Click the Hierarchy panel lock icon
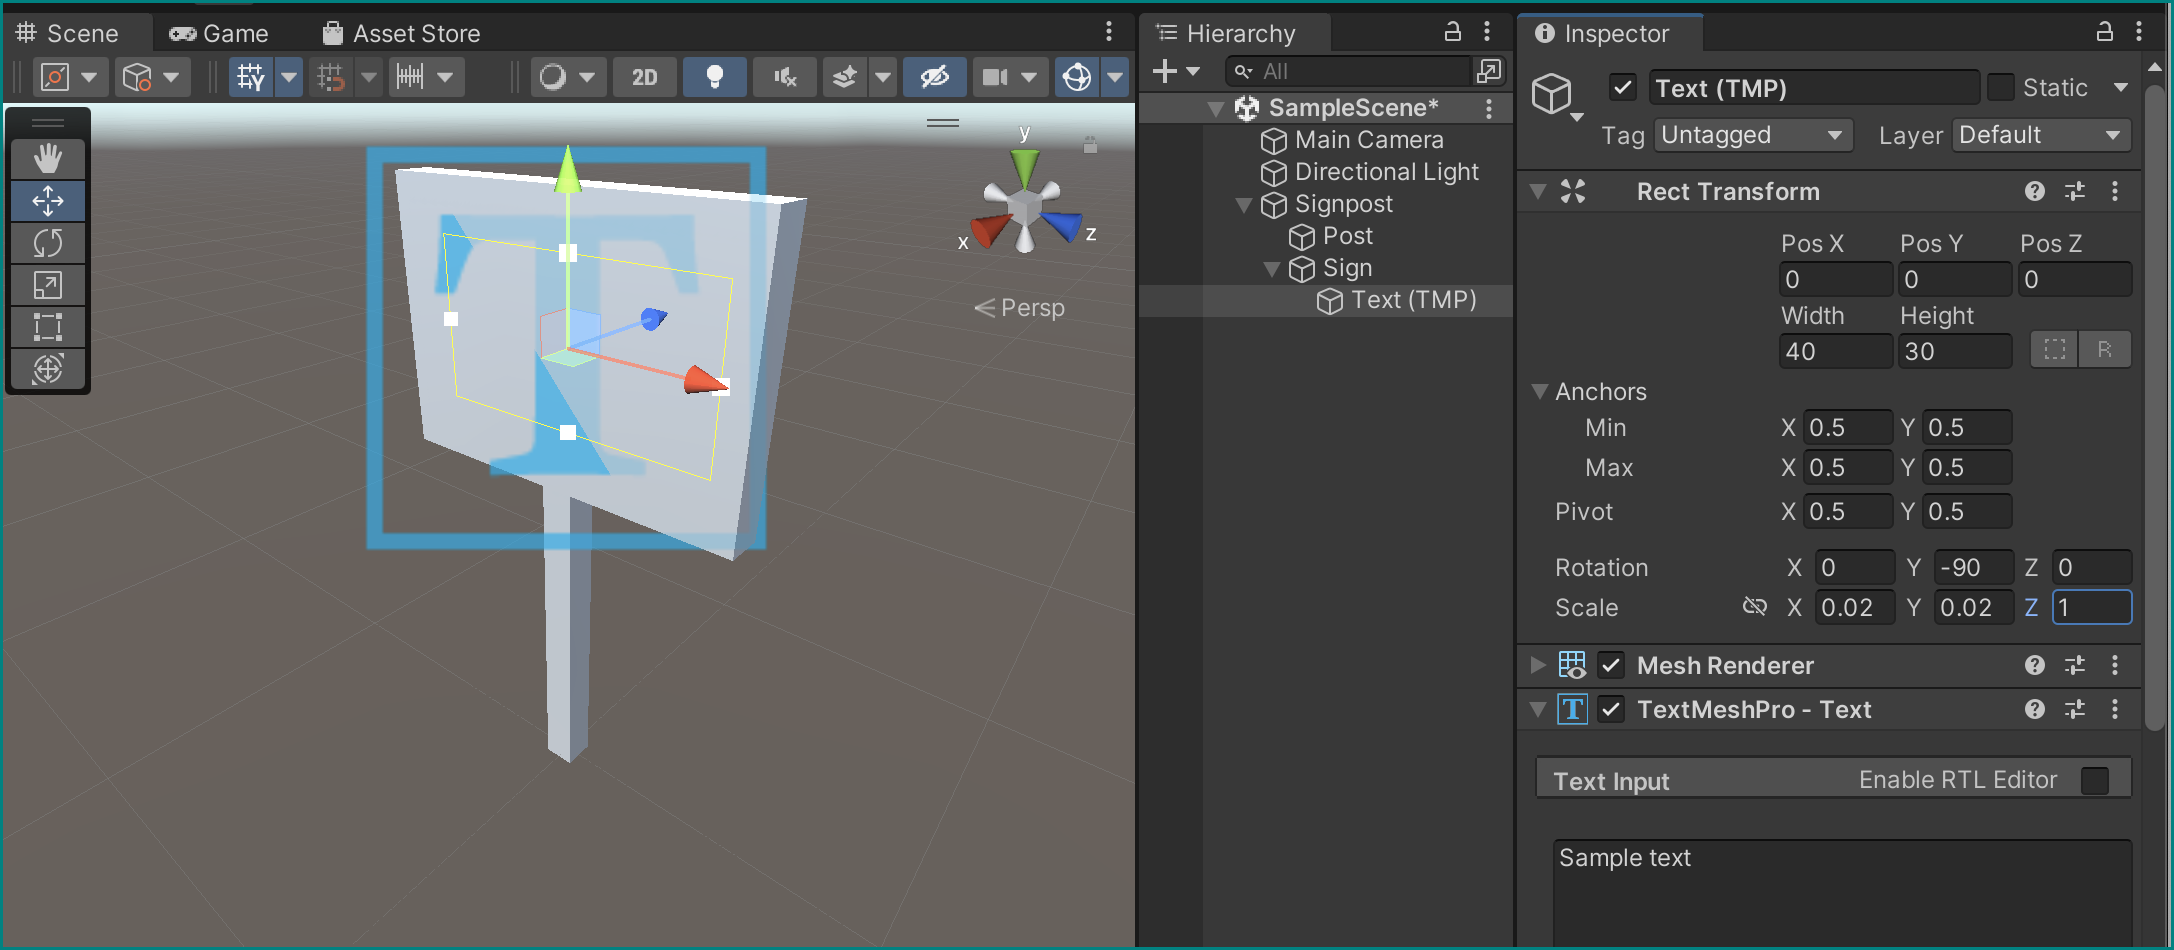2174x950 pixels. (x=1453, y=32)
